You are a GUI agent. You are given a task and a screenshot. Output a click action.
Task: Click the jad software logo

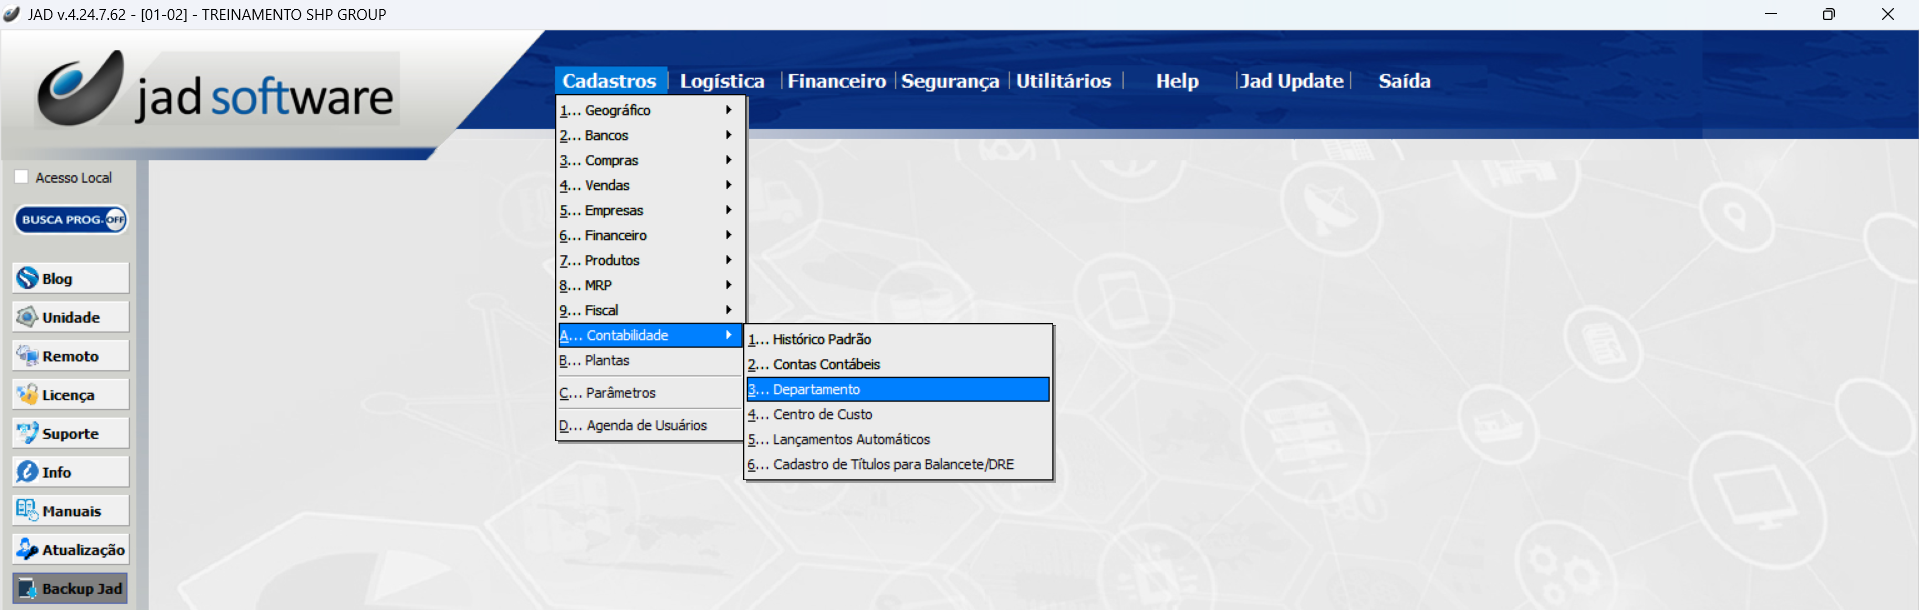coord(217,91)
